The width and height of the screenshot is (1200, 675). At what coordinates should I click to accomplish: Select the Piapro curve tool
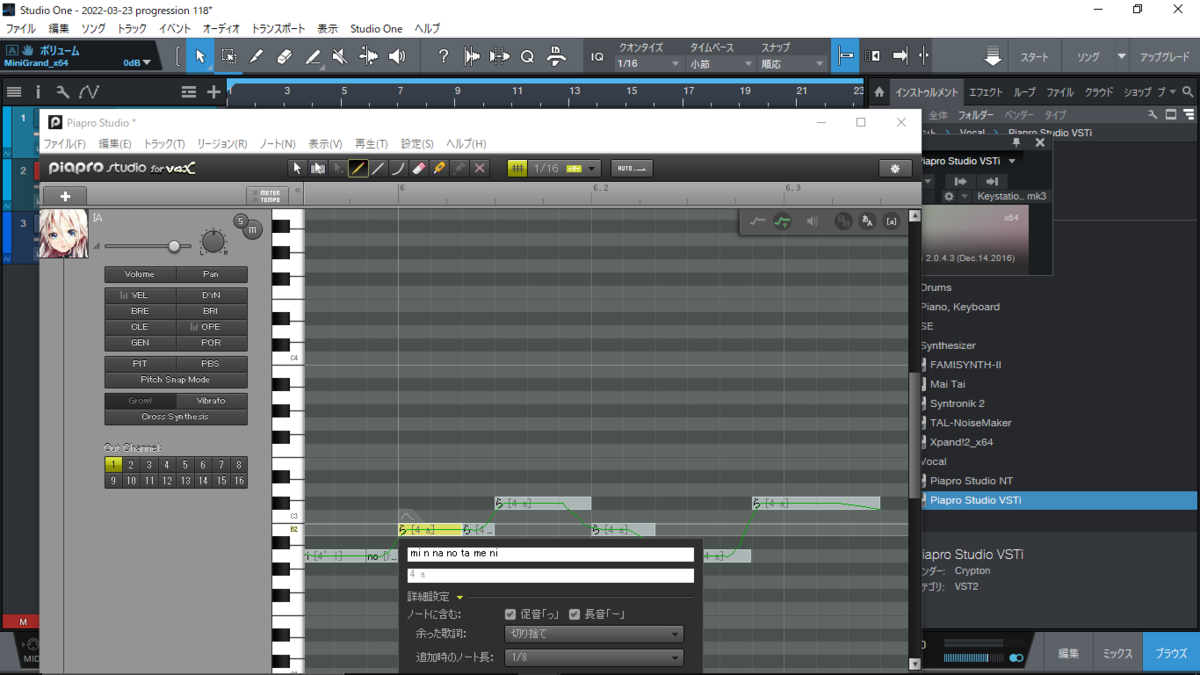click(398, 168)
